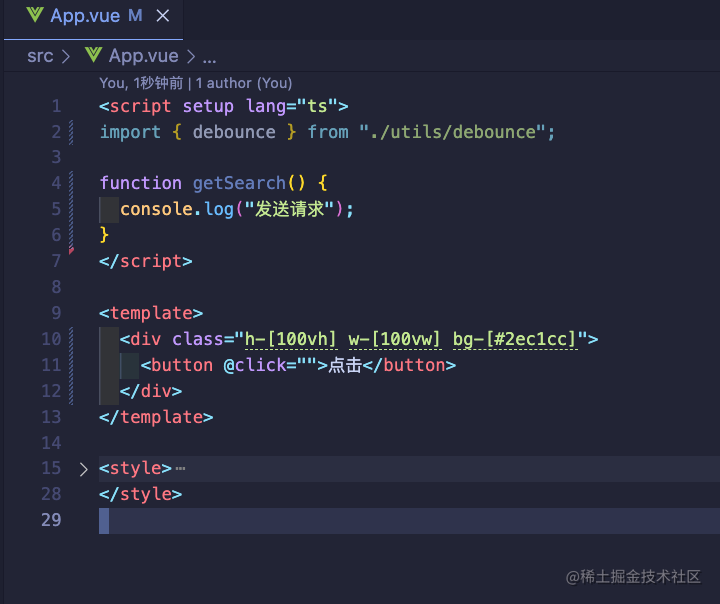Click the git change marker beside line 2
The image size is (720, 604).
click(x=71, y=132)
